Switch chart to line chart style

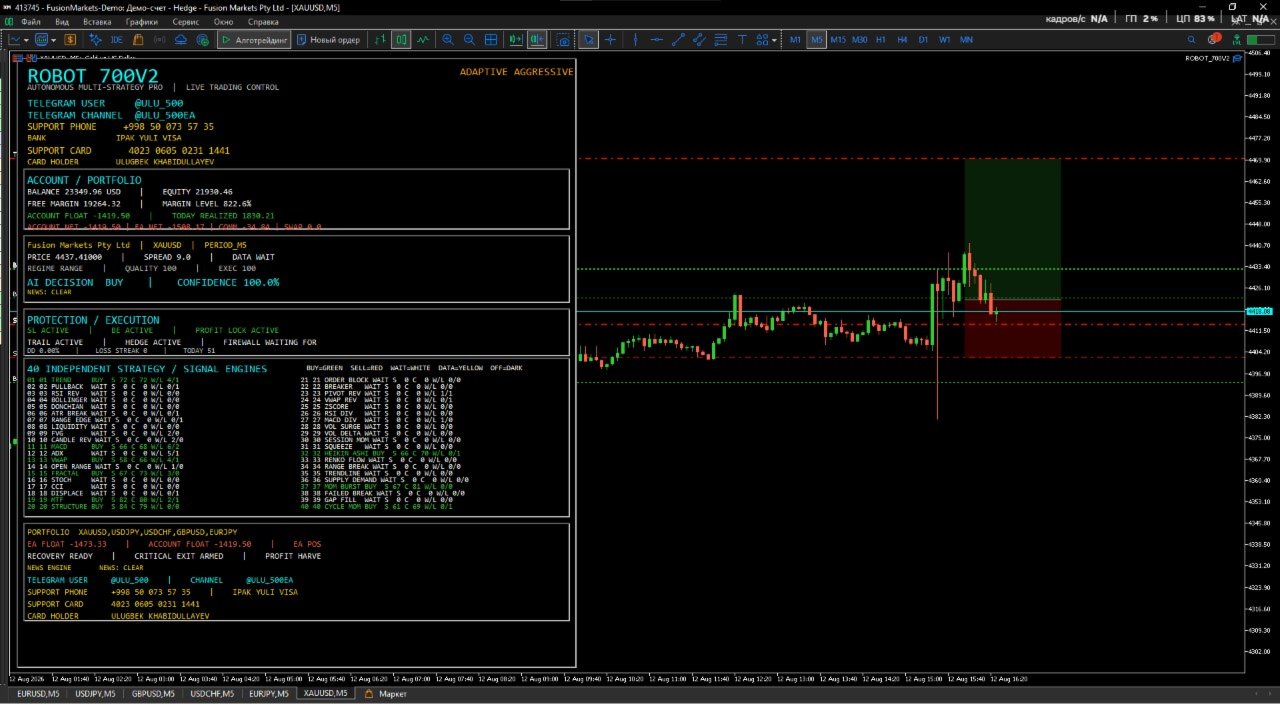pyautogui.click(x=423, y=40)
